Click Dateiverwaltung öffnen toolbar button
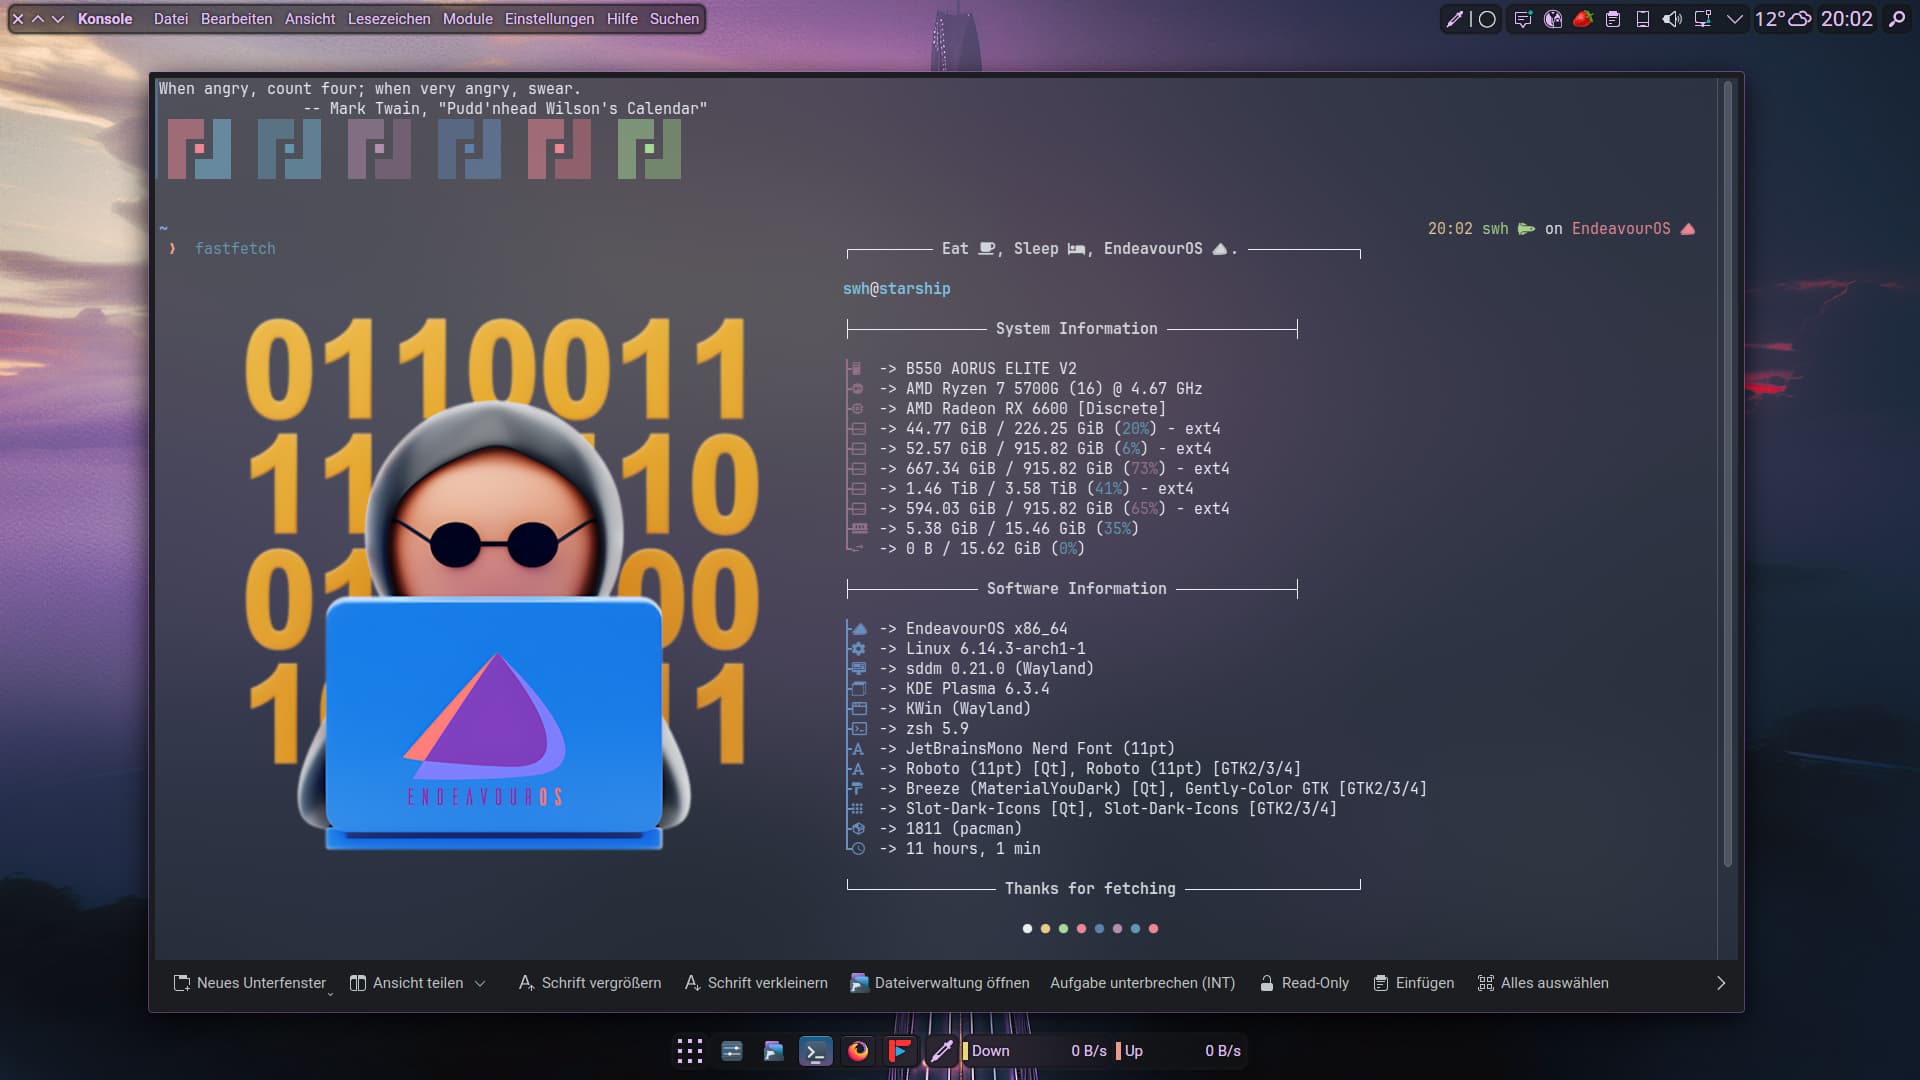The width and height of the screenshot is (1920, 1080). tap(940, 983)
